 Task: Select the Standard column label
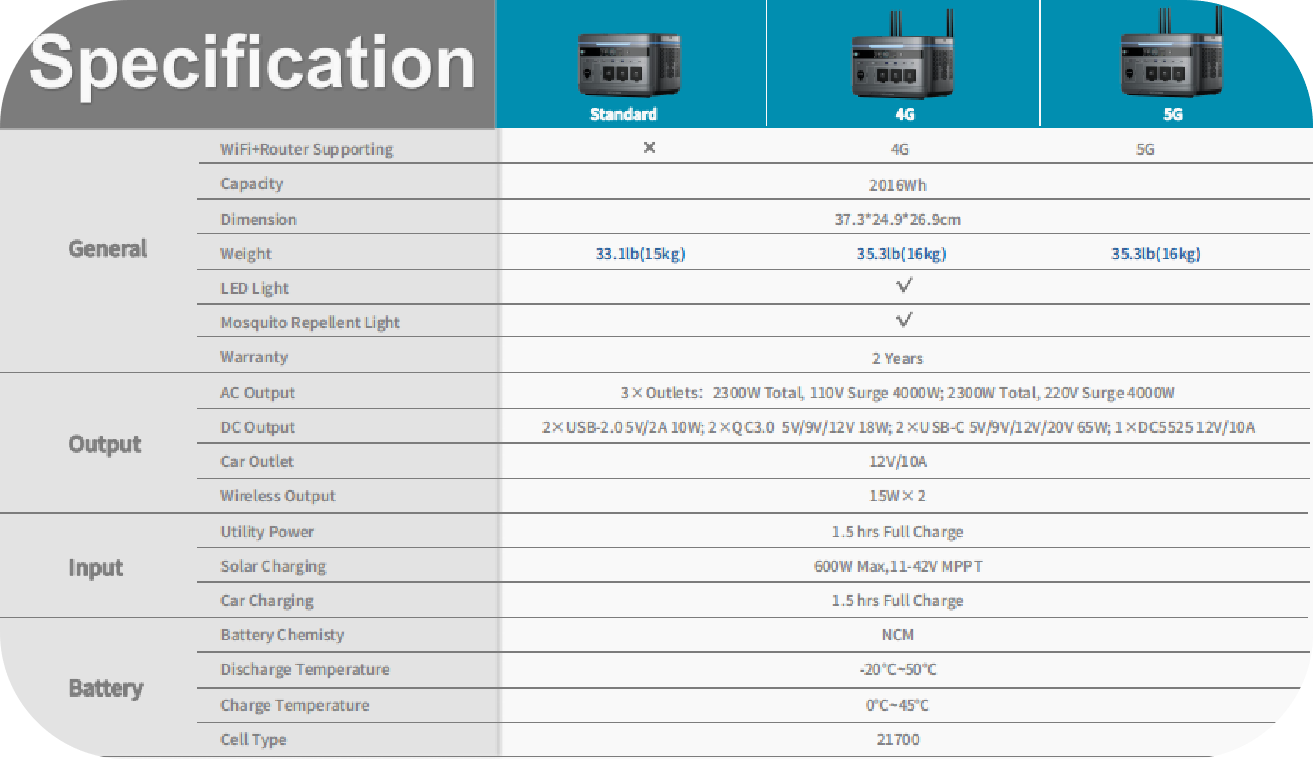point(623,114)
